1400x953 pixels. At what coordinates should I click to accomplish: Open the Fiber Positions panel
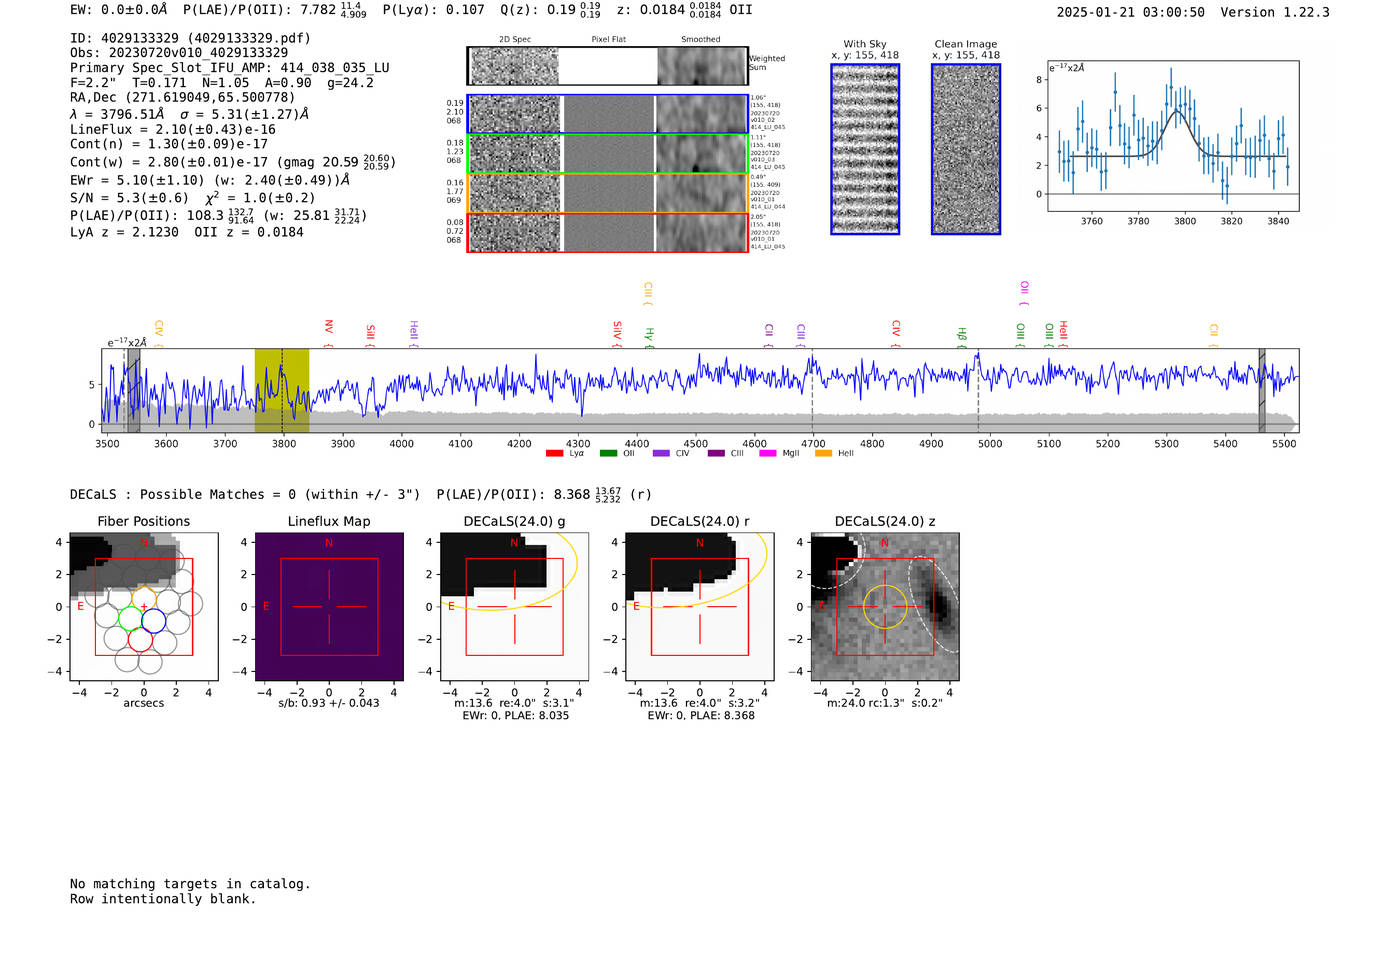144,607
